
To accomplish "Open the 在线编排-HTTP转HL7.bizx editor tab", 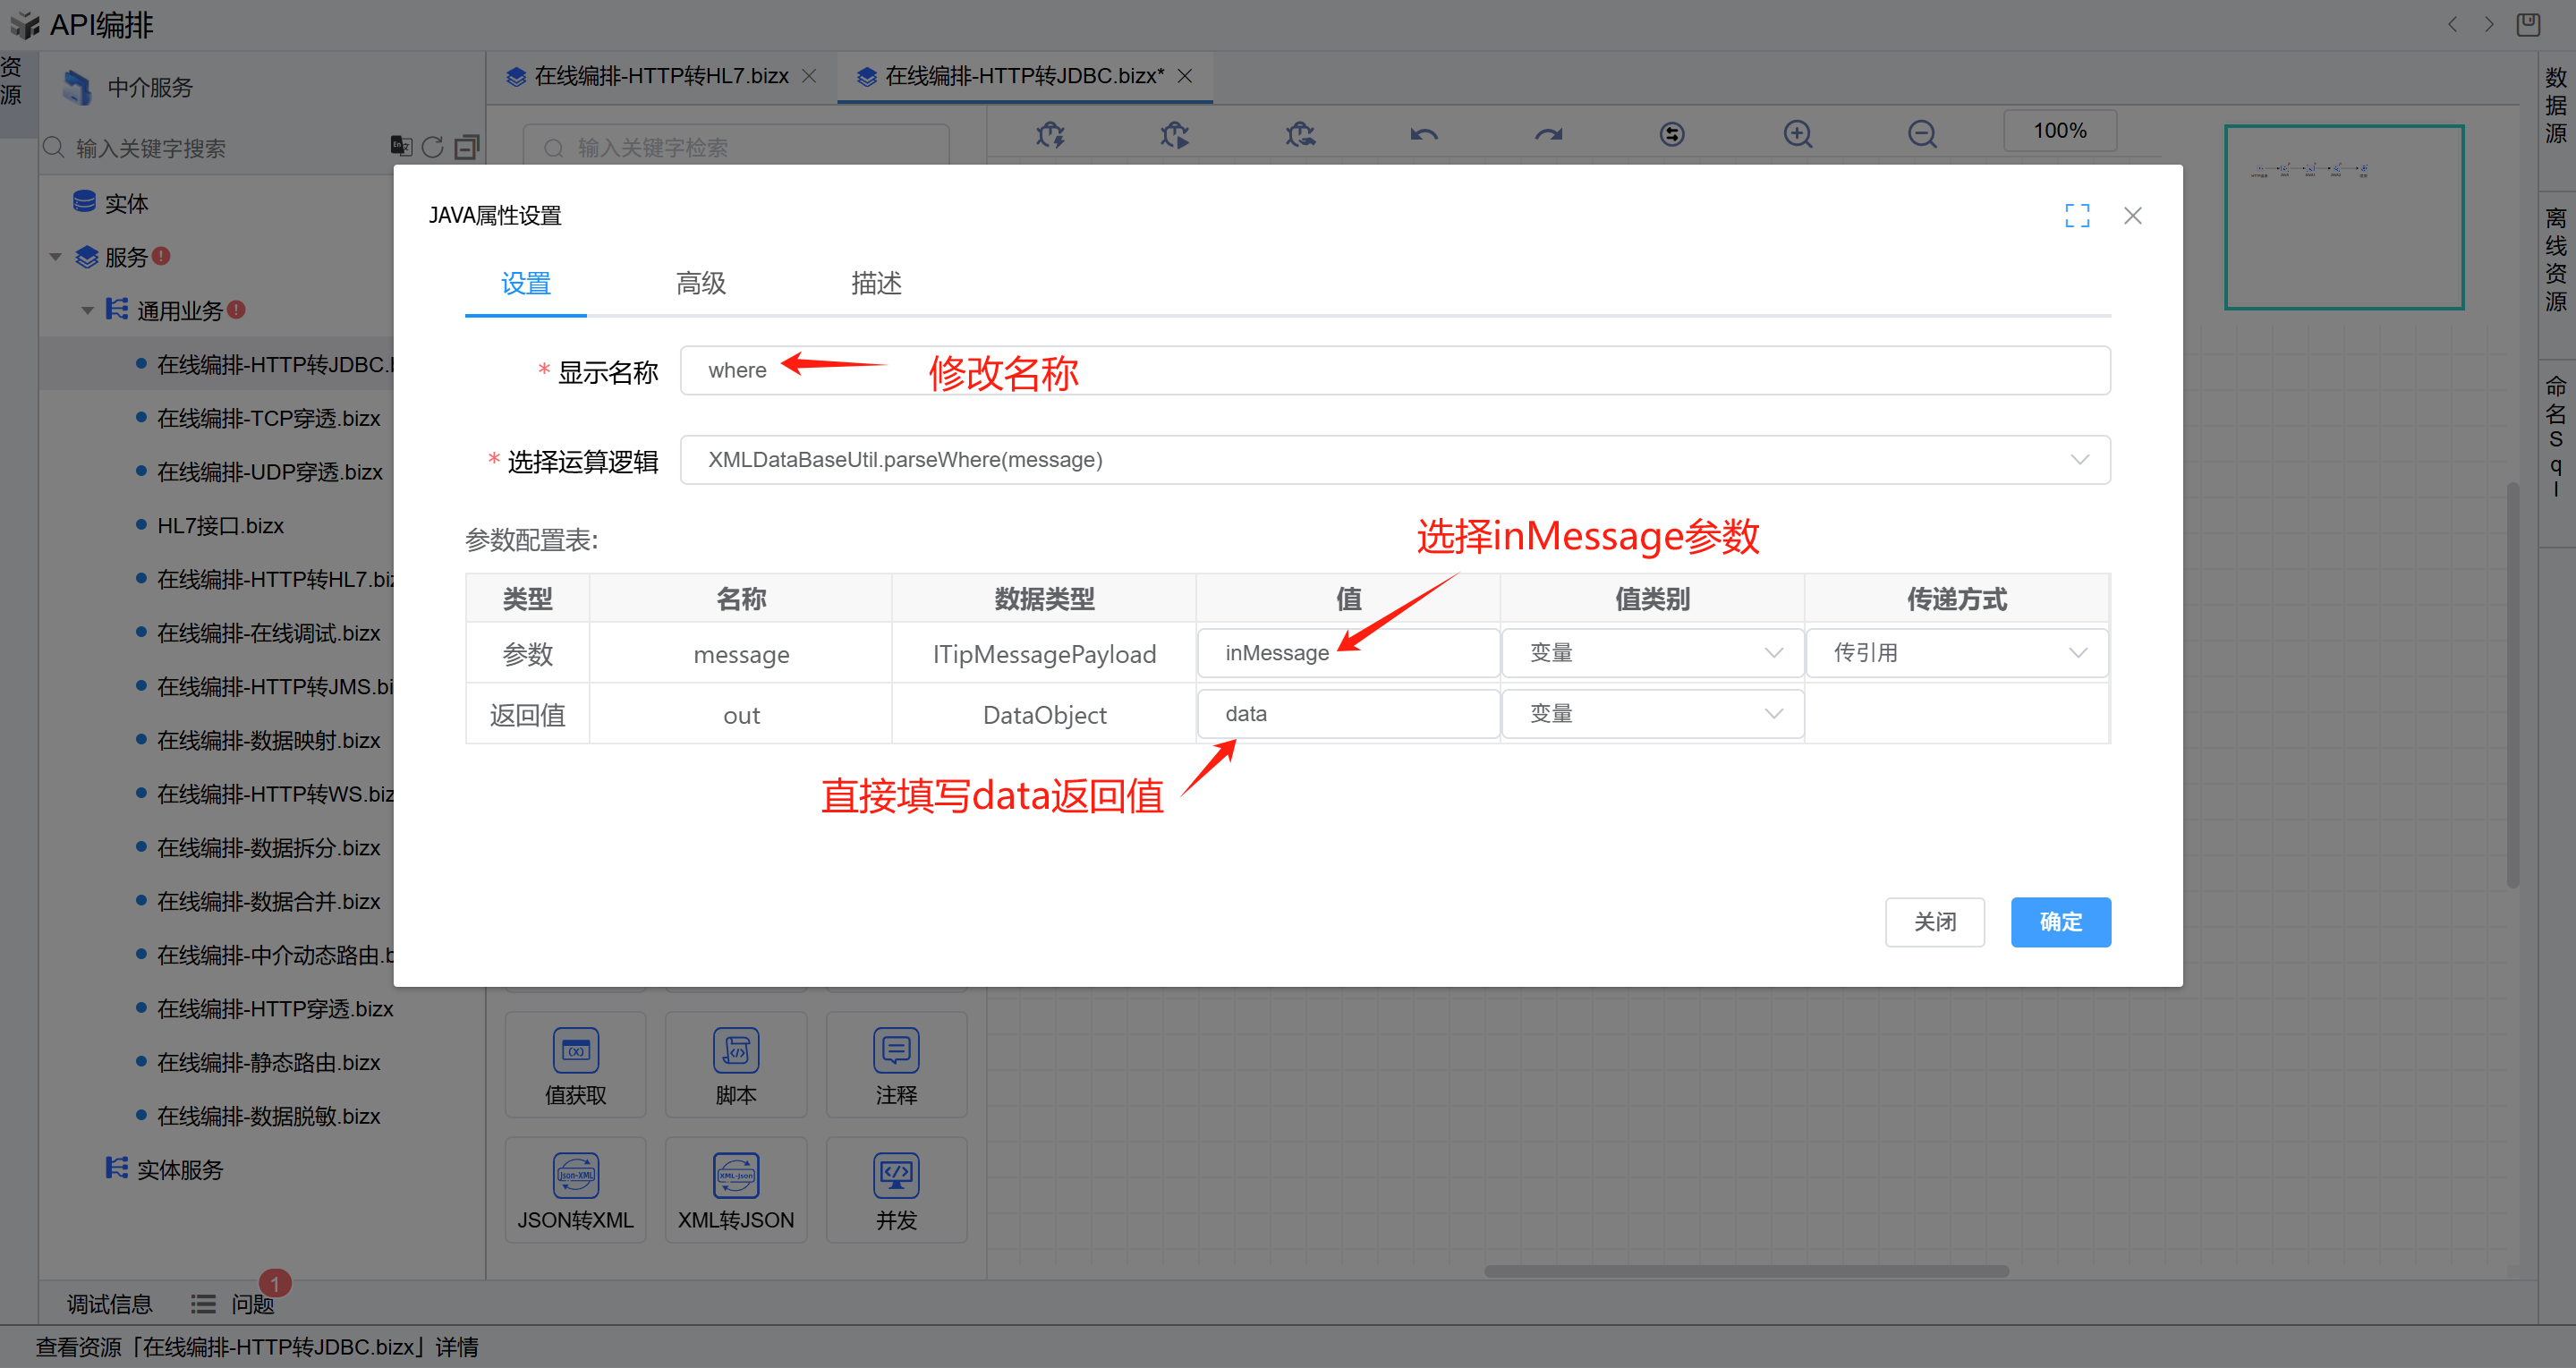I will point(660,76).
